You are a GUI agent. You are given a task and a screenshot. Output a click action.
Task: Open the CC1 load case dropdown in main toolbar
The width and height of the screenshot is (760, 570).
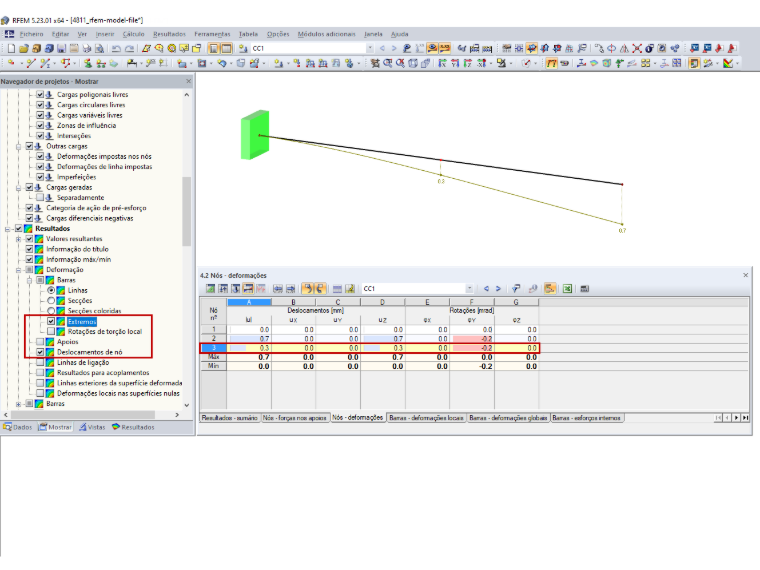[x=370, y=48]
